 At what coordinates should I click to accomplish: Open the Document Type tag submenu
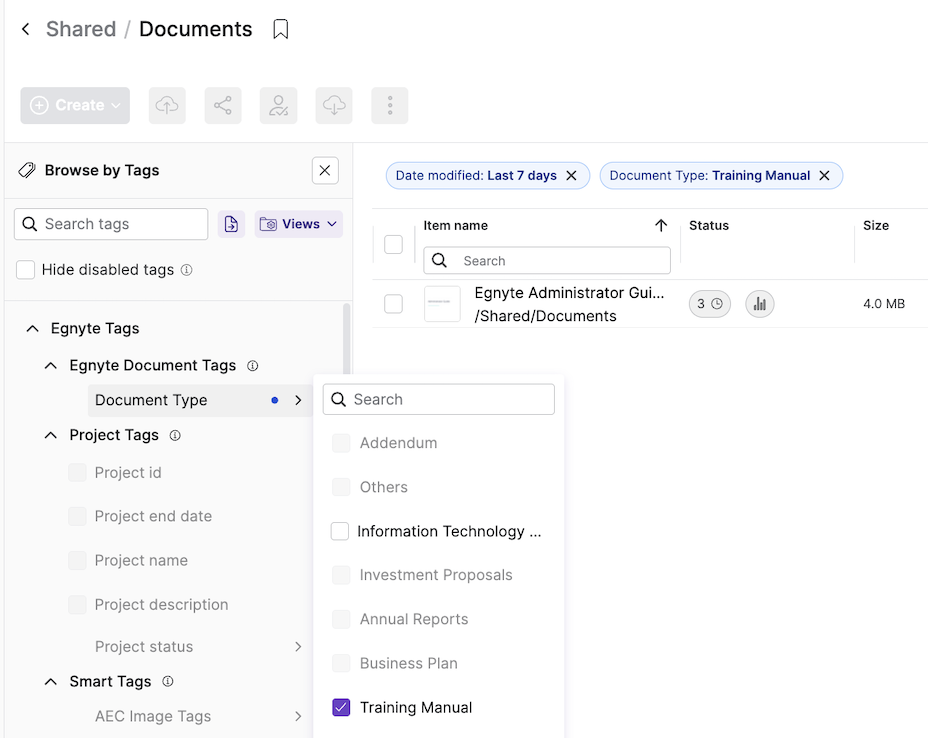coord(297,399)
